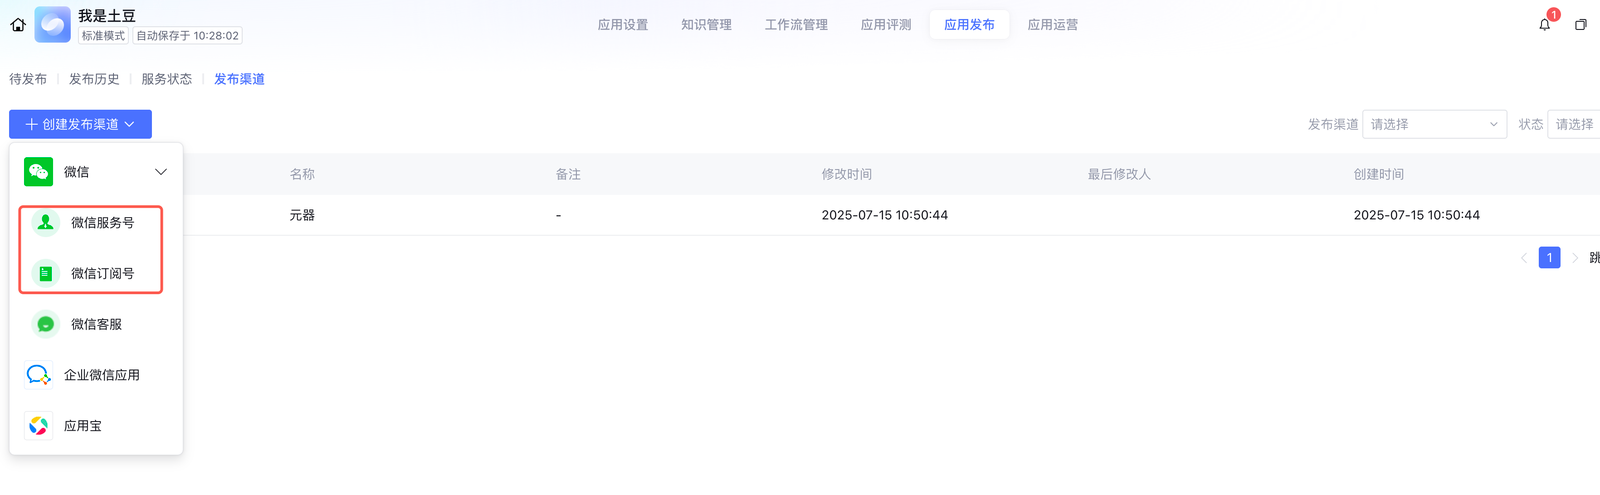1600x495 pixels.
Task: Choose the 微信客服 option
Action: tap(96, 324)
